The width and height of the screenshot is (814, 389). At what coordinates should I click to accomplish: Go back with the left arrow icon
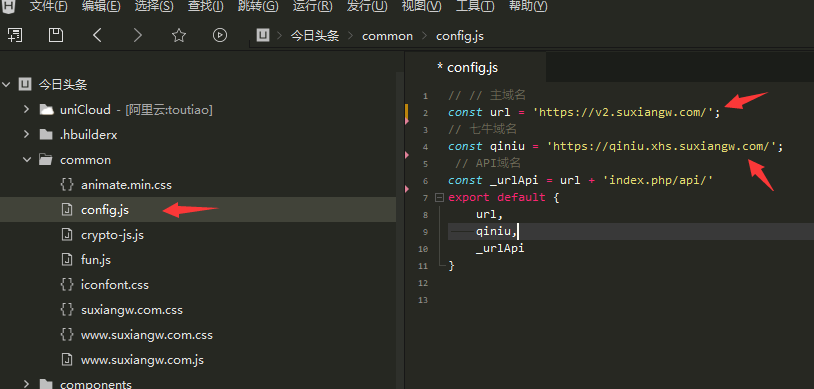click(x=97, y=35)
